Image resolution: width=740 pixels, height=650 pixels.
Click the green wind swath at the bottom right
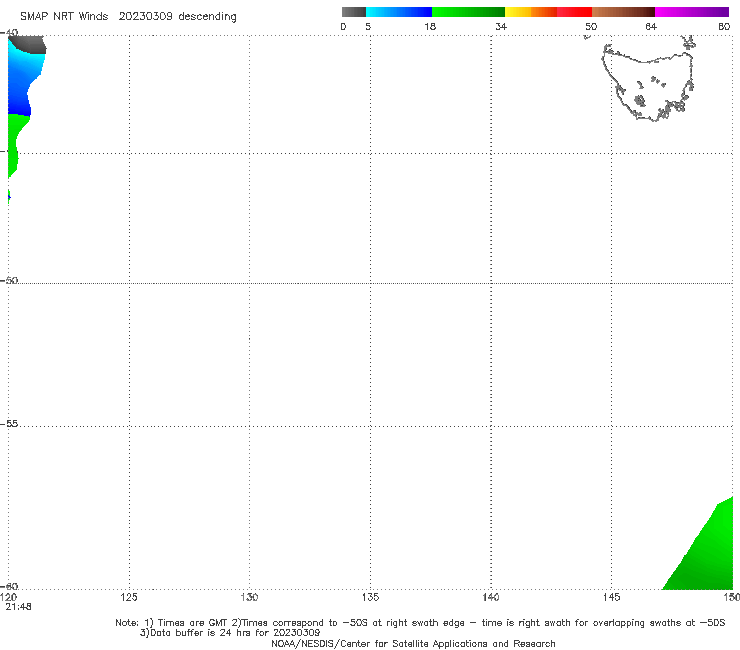[x=706, y=552]
